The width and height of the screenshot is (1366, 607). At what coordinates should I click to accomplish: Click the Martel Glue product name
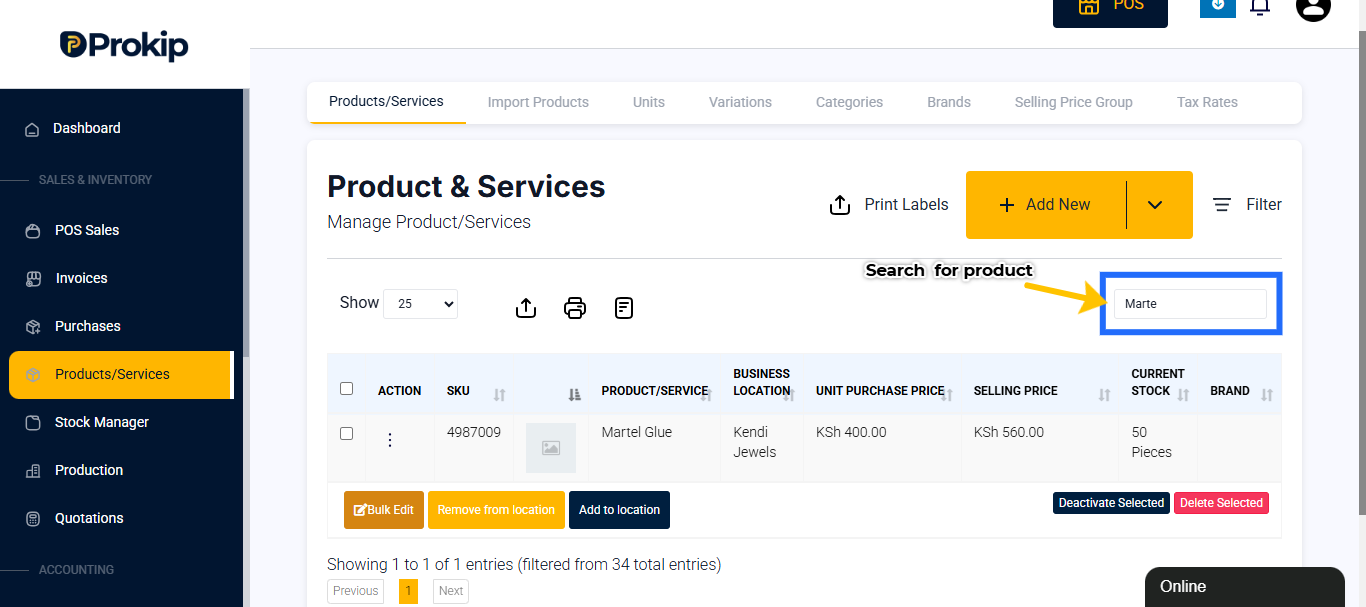pyautogui.click(x=637, y=433)
